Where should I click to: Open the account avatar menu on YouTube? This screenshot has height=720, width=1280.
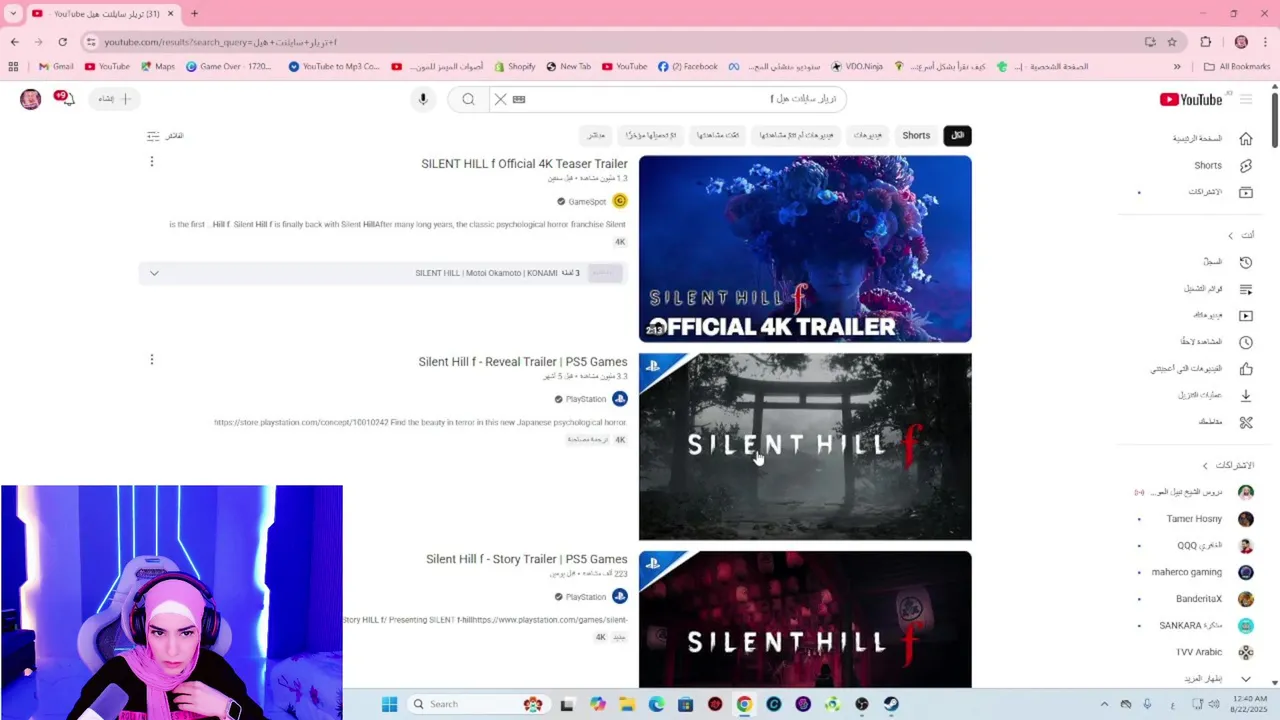coord(31,99)
